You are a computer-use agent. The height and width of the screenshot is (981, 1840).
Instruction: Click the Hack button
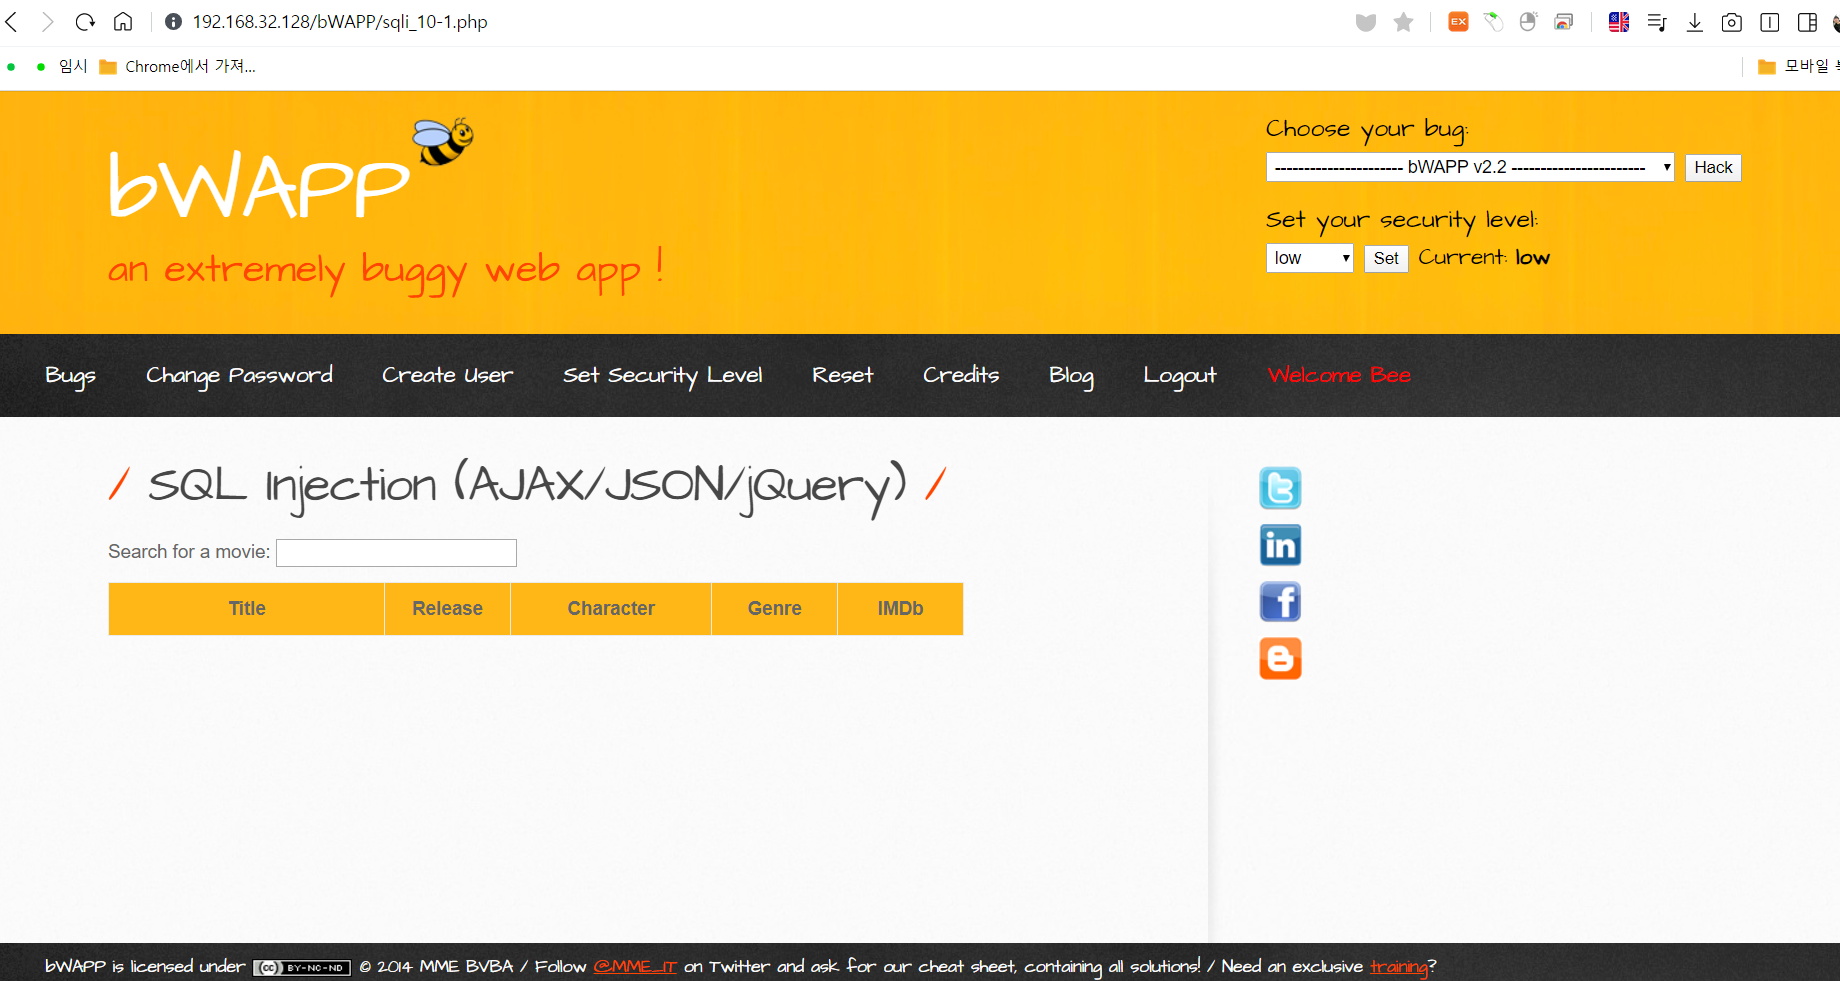coord(1713,167)
